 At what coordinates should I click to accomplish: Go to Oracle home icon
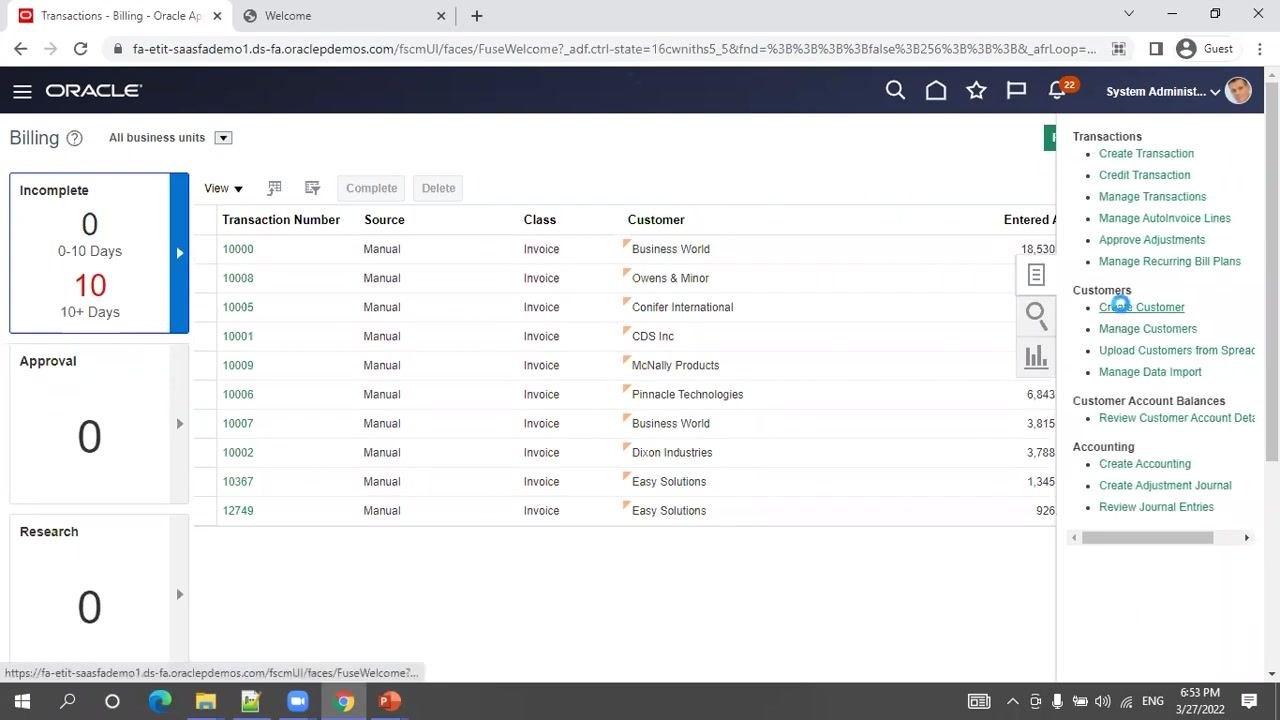pos(936,91)
